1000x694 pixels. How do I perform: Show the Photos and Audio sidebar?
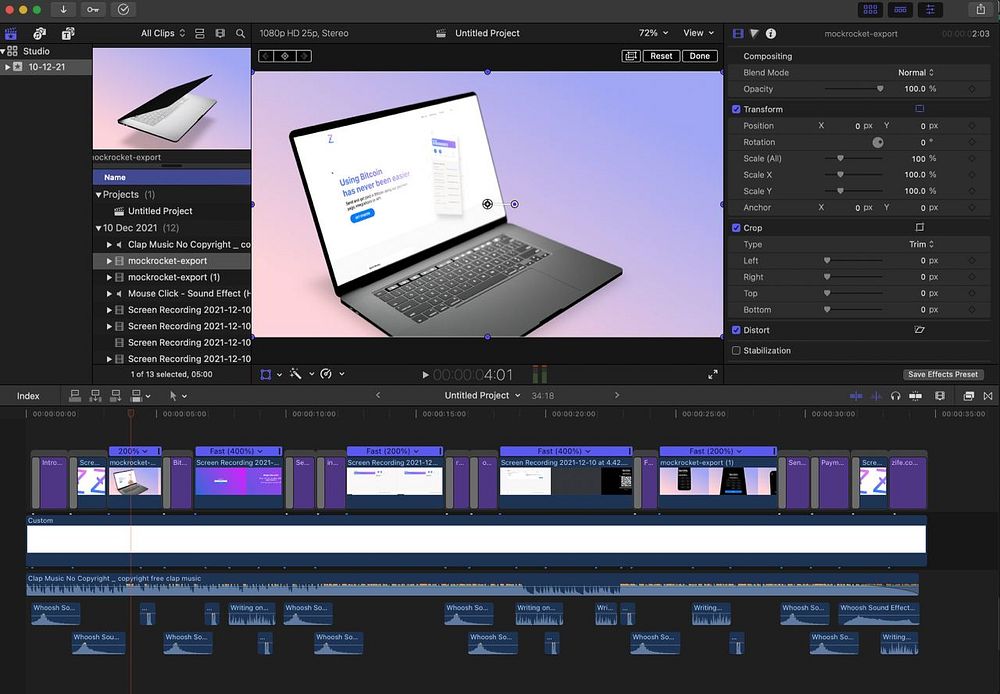click(x=40, y=33)
